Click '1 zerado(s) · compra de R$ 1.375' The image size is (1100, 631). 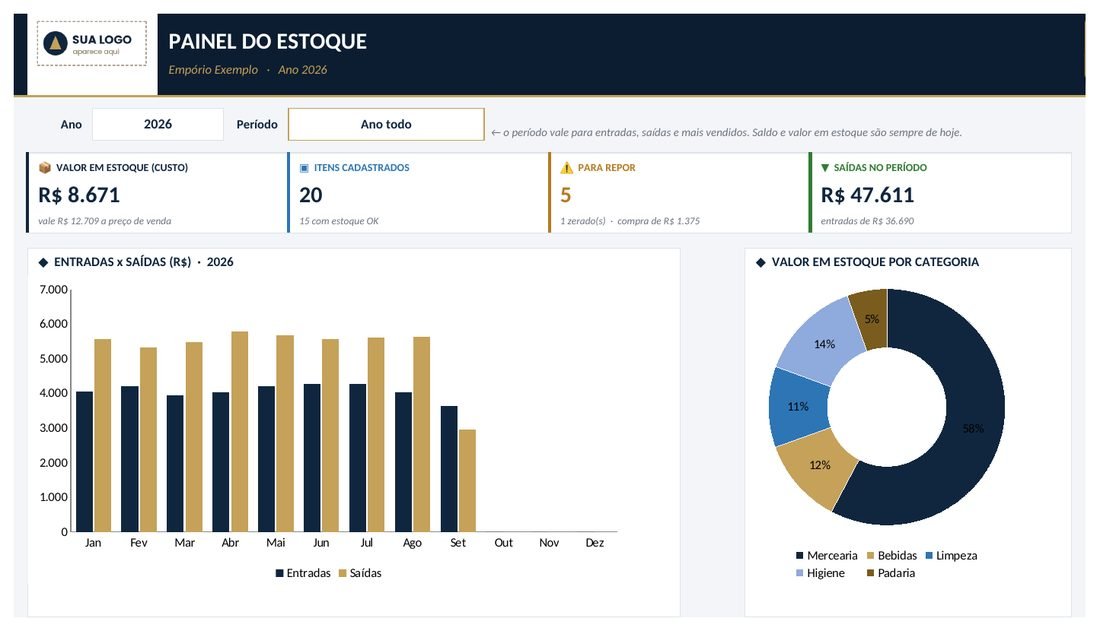coord(630,221)
